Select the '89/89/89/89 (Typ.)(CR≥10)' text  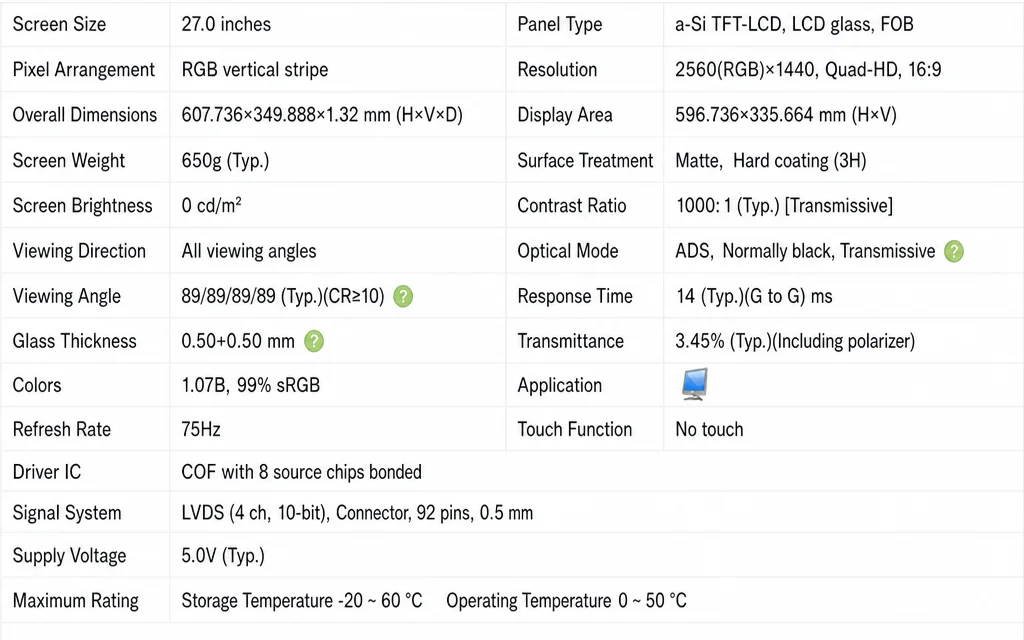tap(283, 296)
